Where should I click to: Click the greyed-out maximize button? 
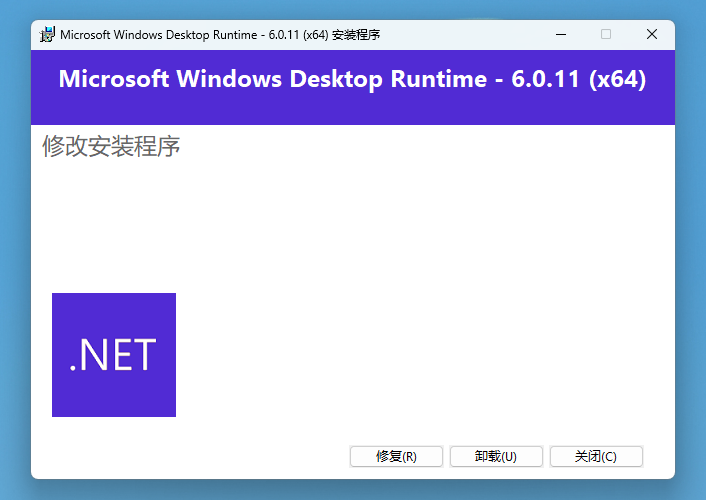point(606,35)
